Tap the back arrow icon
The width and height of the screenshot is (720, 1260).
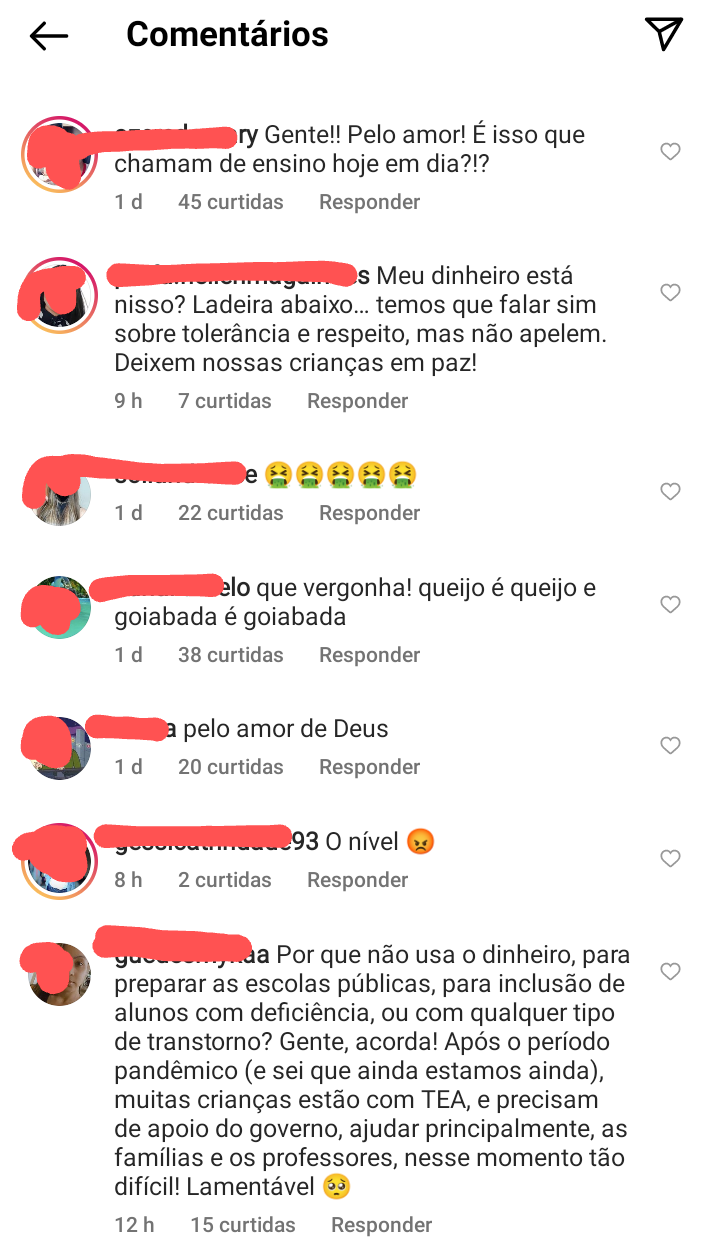coord(48,36)
